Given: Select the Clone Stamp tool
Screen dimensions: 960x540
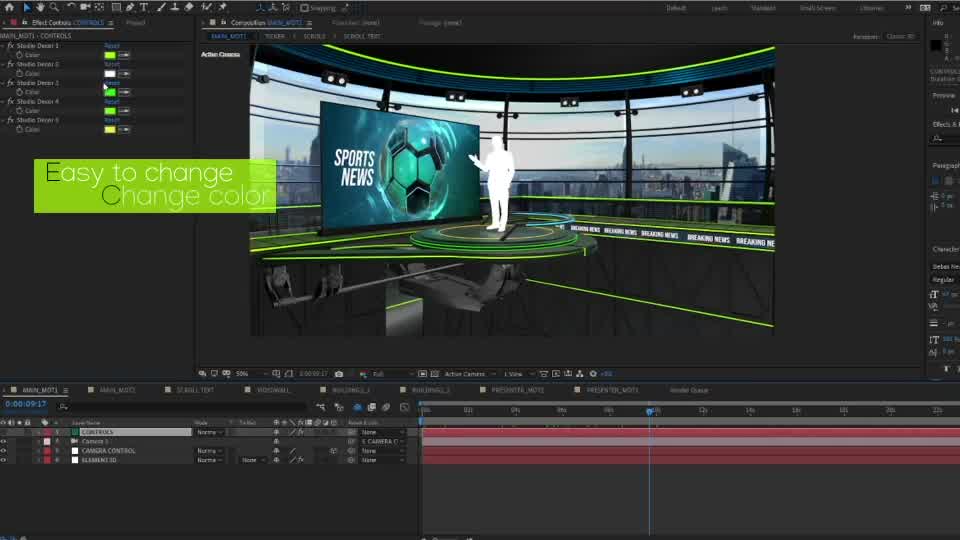Looking at the screenshot, I should [x=174, y=7].
